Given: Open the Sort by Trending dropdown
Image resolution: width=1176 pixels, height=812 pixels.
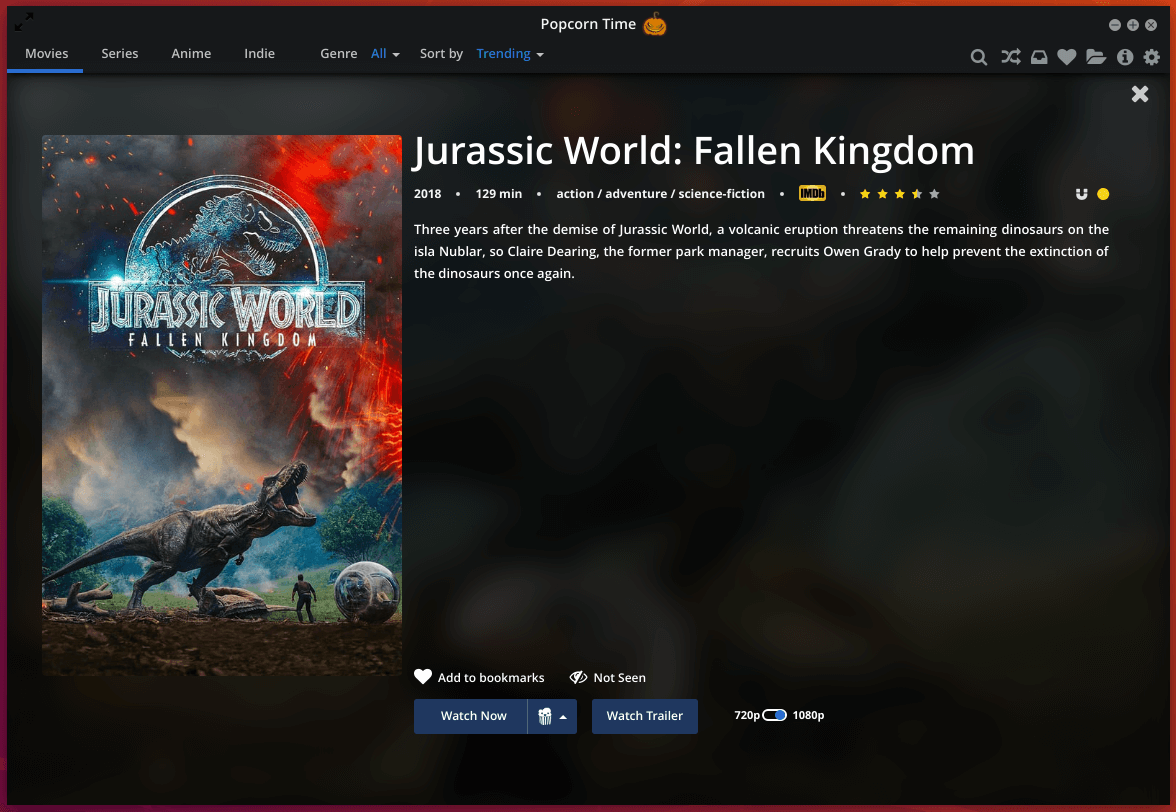Looking at the screenshot, I should 510,54.
